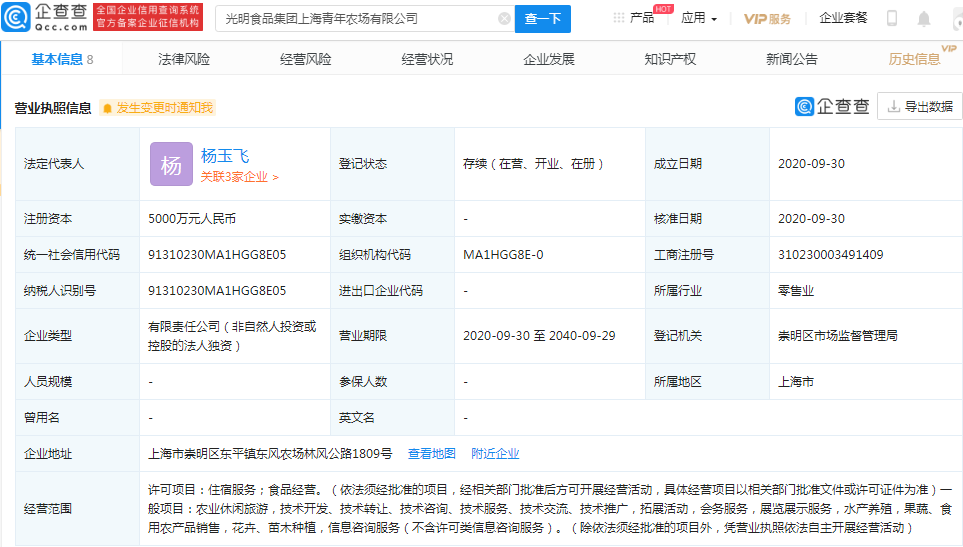Switch to 经营风险 tab

pyautogui.click(x=305, y=59)
